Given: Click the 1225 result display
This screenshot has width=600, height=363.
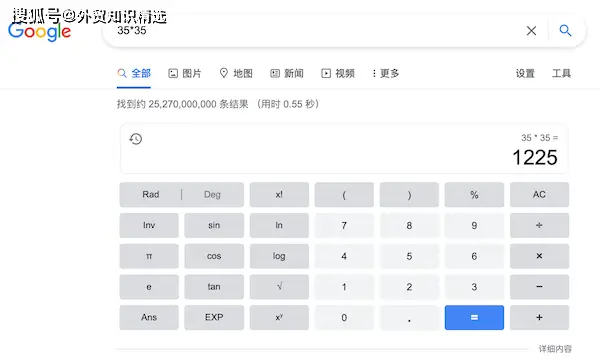Looking at the screenshot, I should [x=535, y=158].
